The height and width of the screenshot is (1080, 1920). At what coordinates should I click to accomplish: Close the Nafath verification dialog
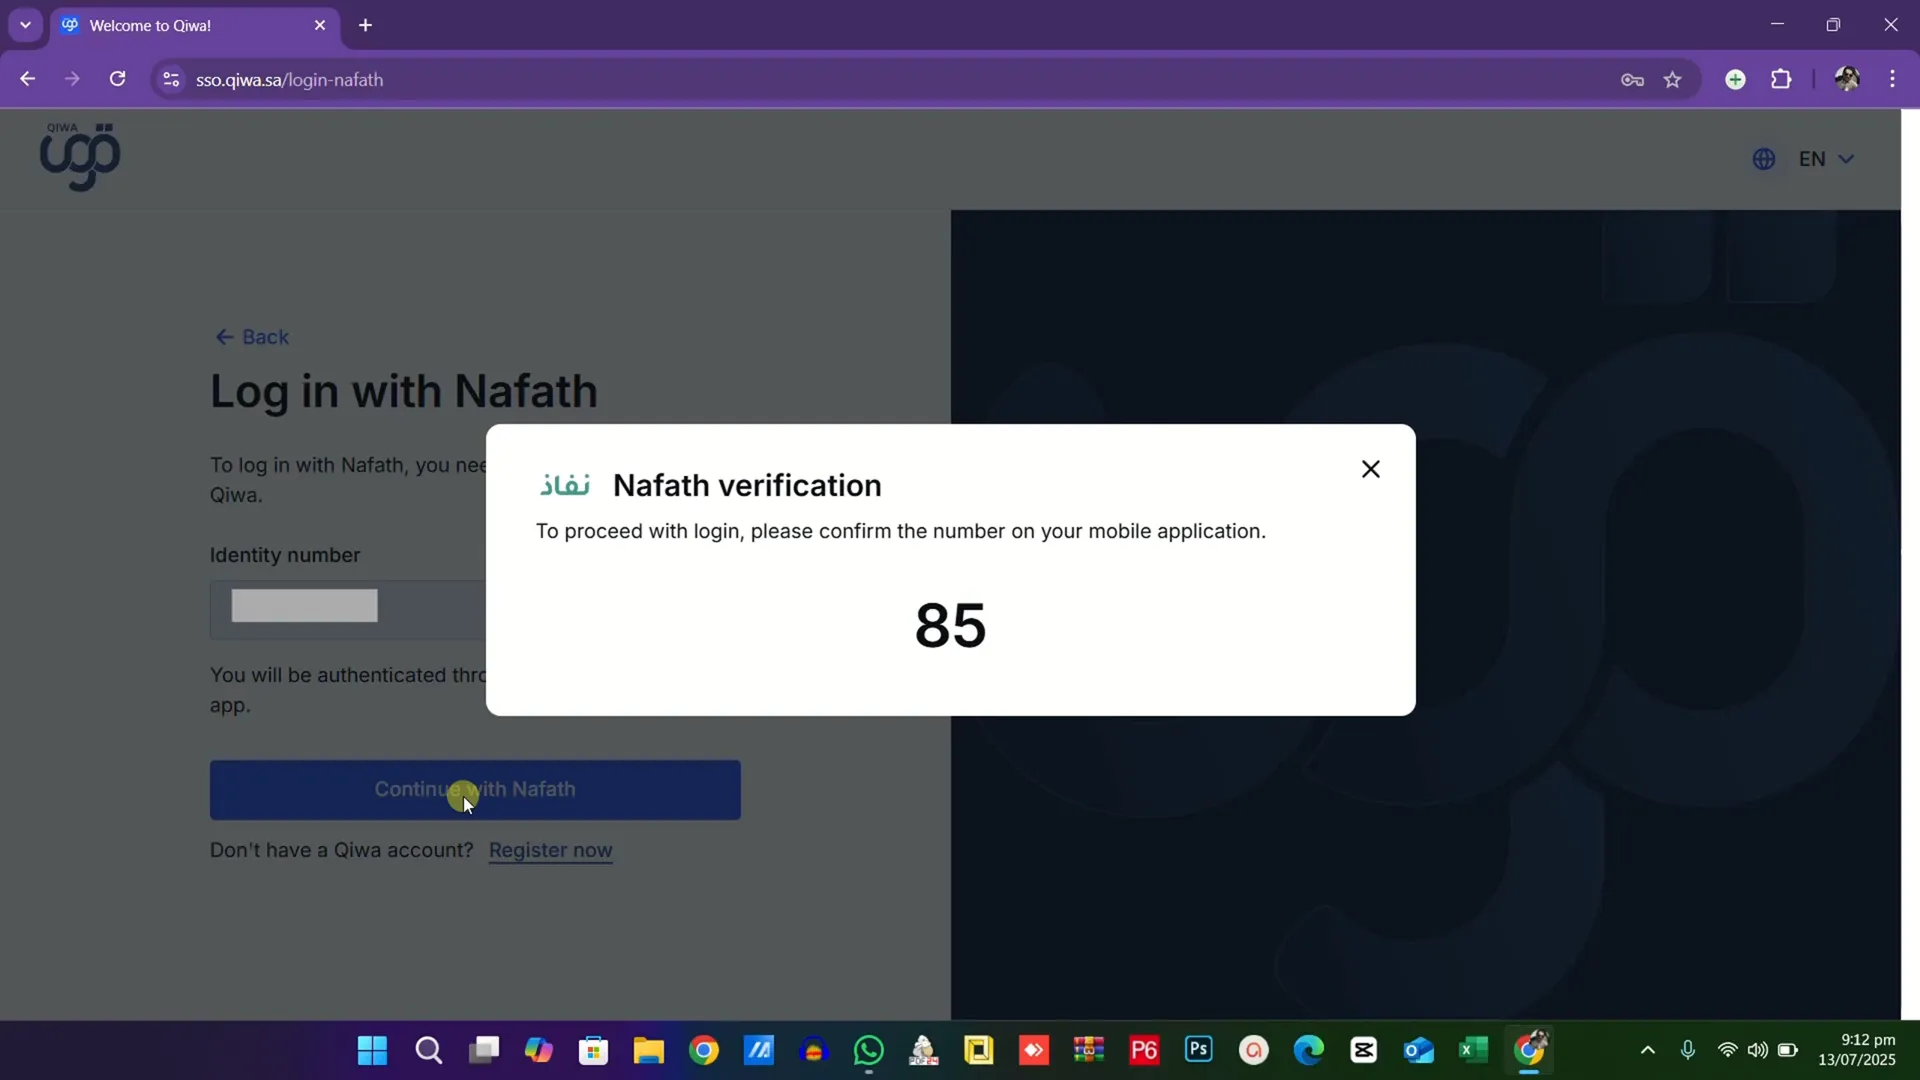point(1370,469)
